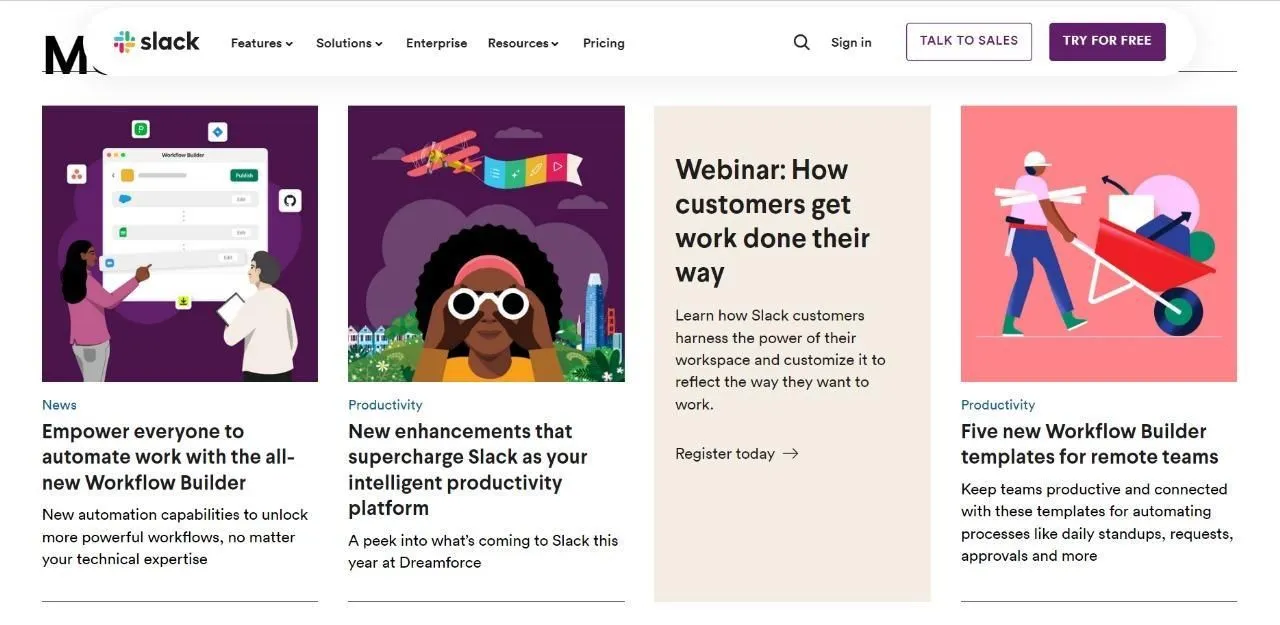Open the Enterprise menu item

(436, 43)
